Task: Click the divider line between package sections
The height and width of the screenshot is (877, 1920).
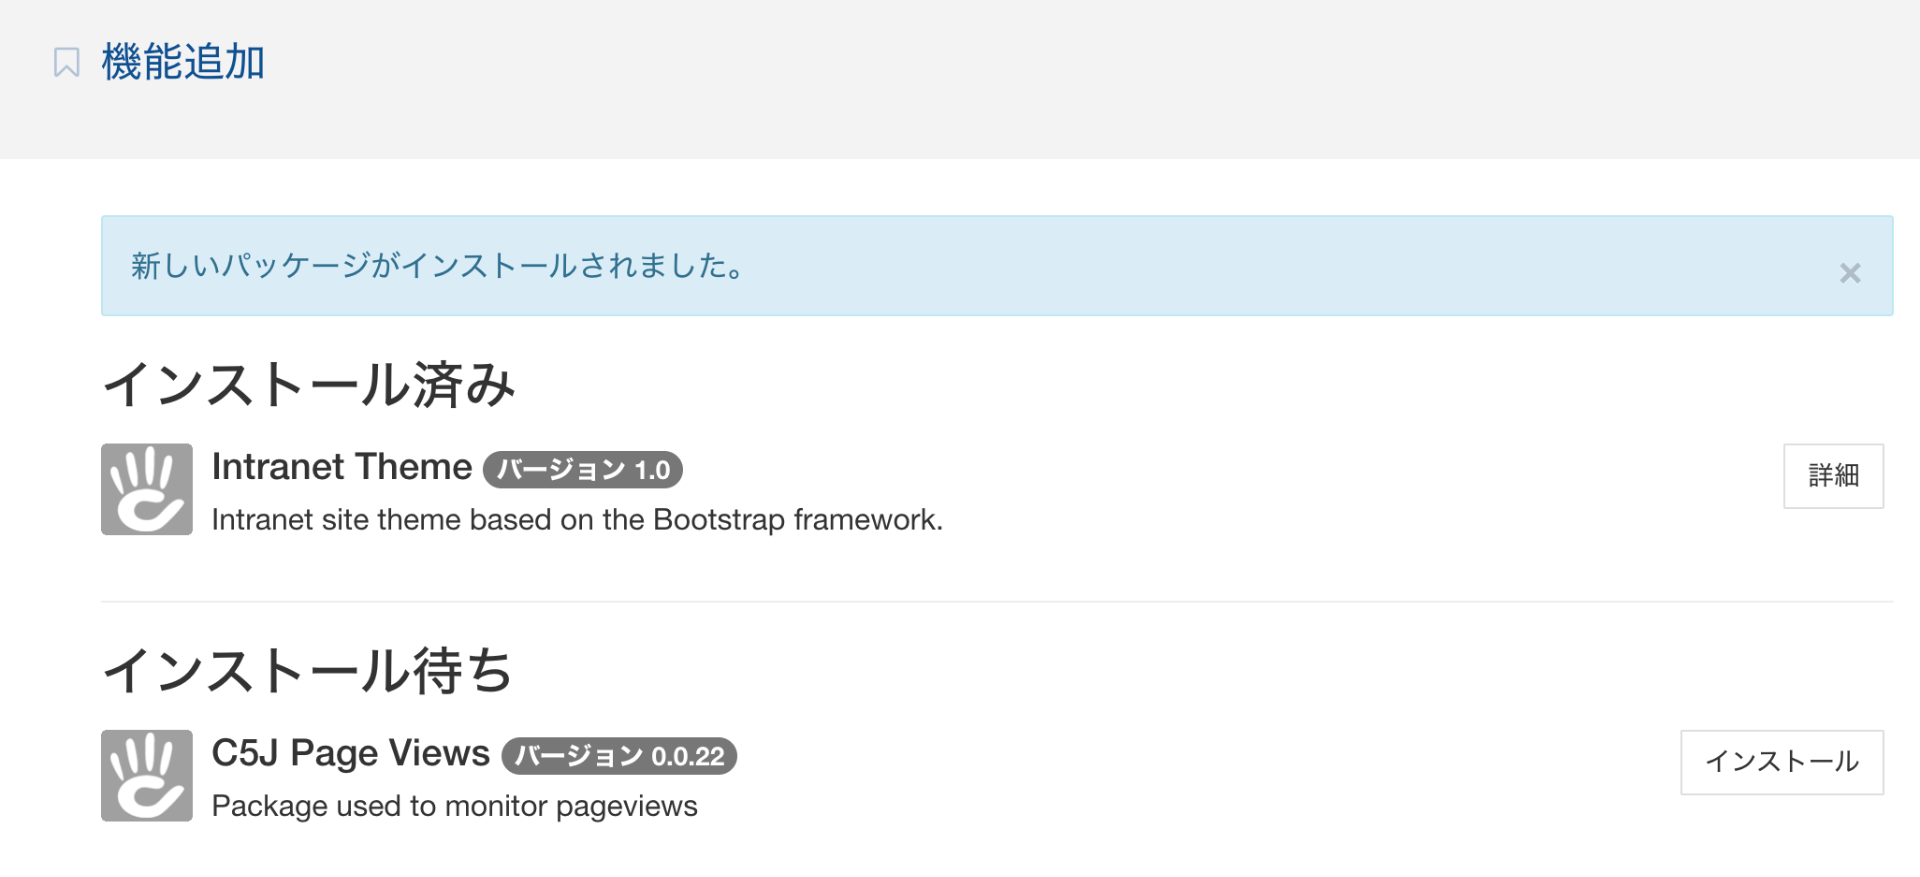Action: [x=996, y=602]
